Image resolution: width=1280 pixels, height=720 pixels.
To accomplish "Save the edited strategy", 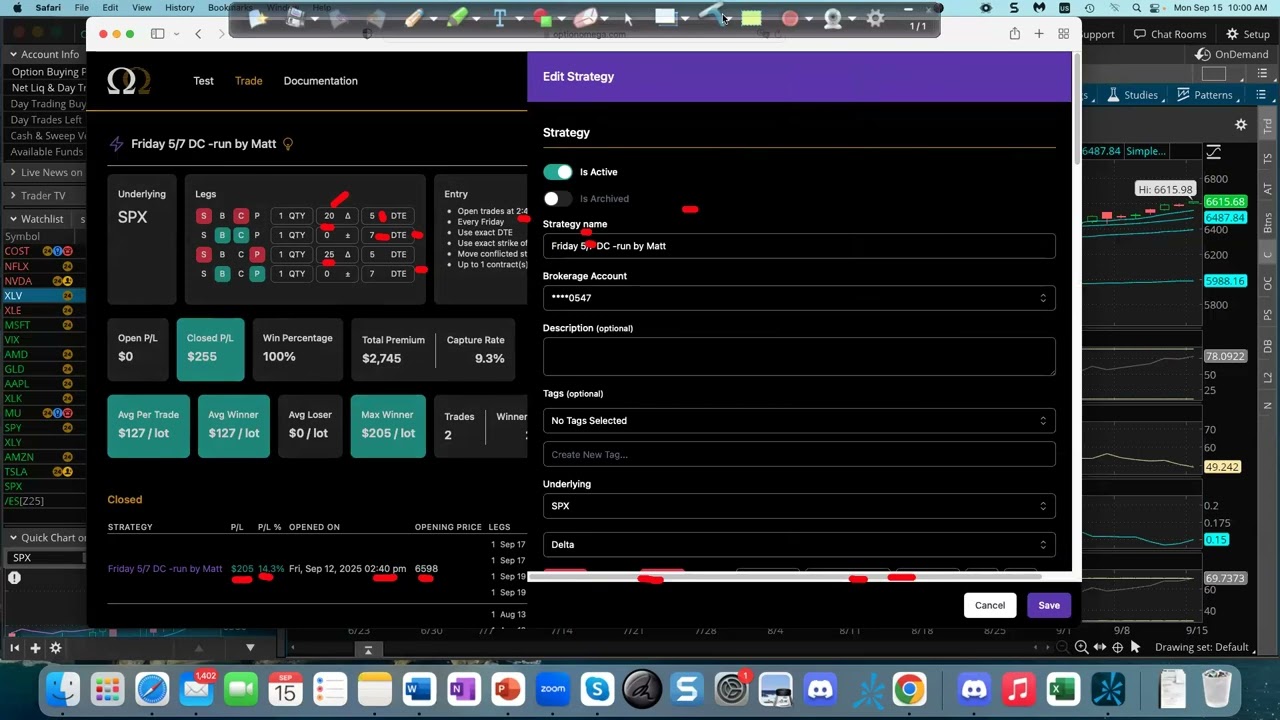I will [x=1049, y=605].
